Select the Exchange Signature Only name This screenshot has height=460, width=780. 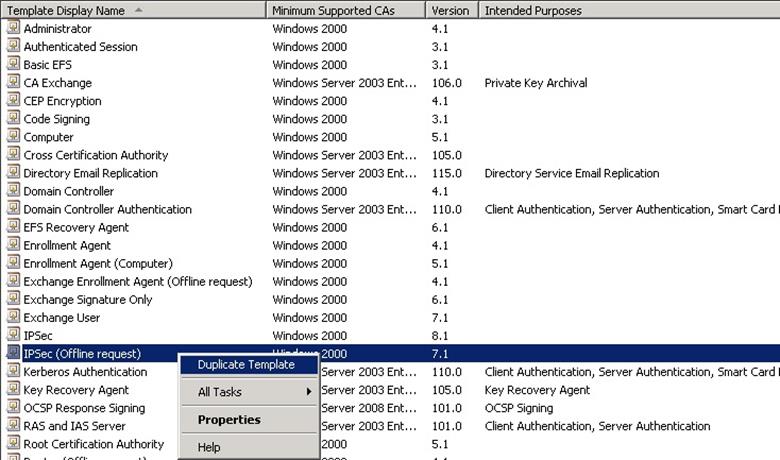tap(88, 300)
